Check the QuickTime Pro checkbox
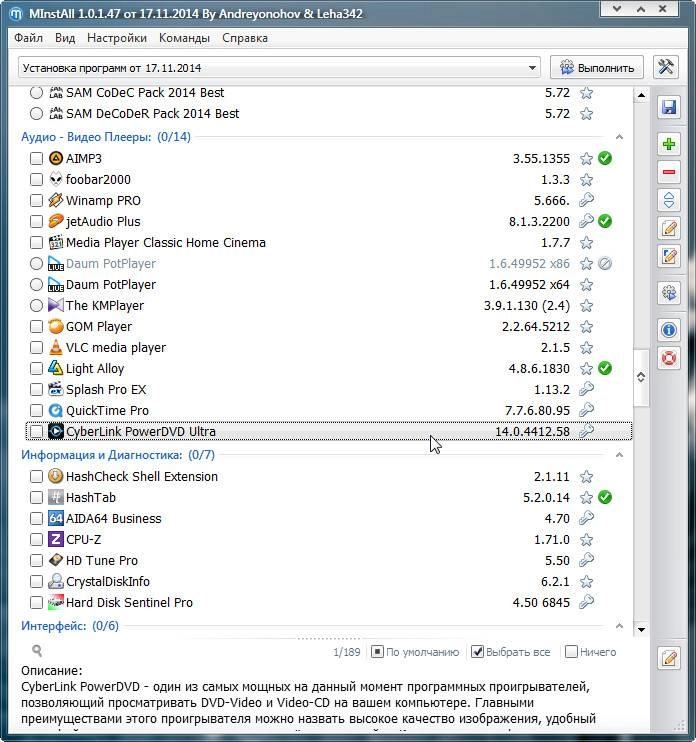 (36, 410)
